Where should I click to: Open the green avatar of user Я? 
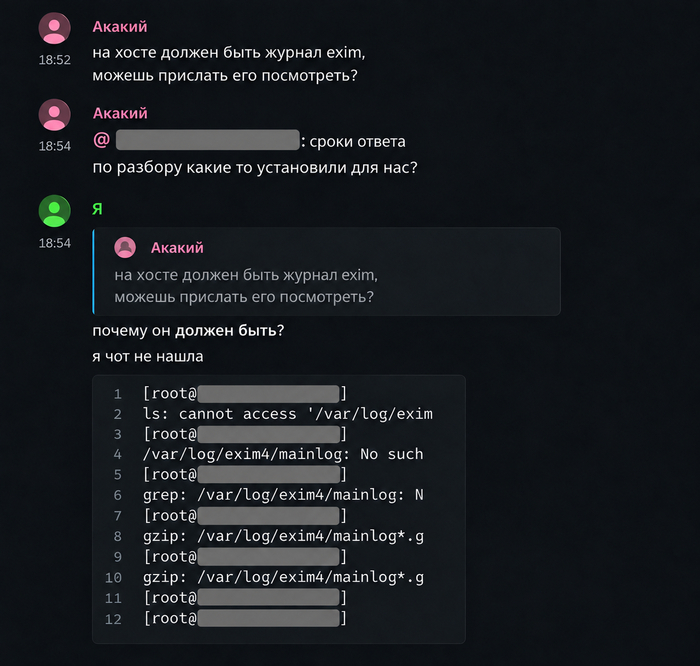[x=54, y=211]
